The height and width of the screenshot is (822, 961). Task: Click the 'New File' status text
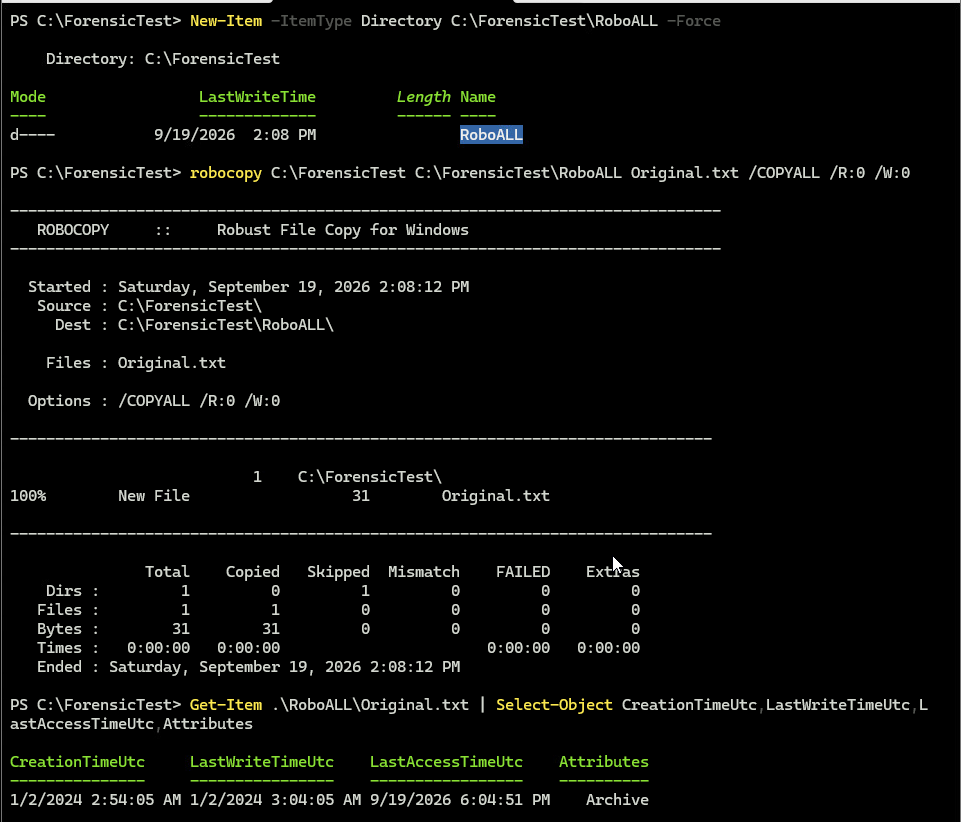click(154, 496)
